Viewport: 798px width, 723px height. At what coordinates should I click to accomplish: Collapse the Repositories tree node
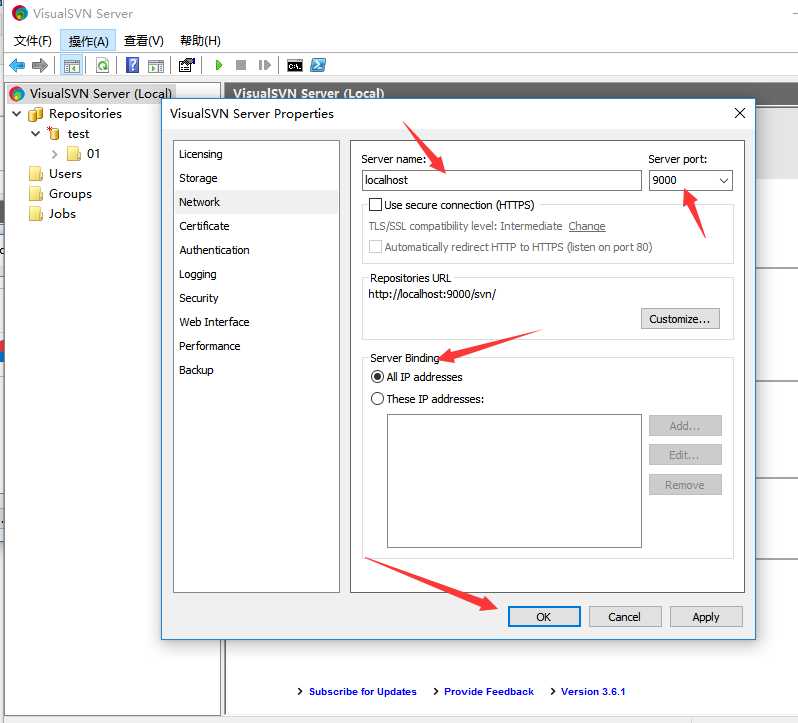[17, 113]
